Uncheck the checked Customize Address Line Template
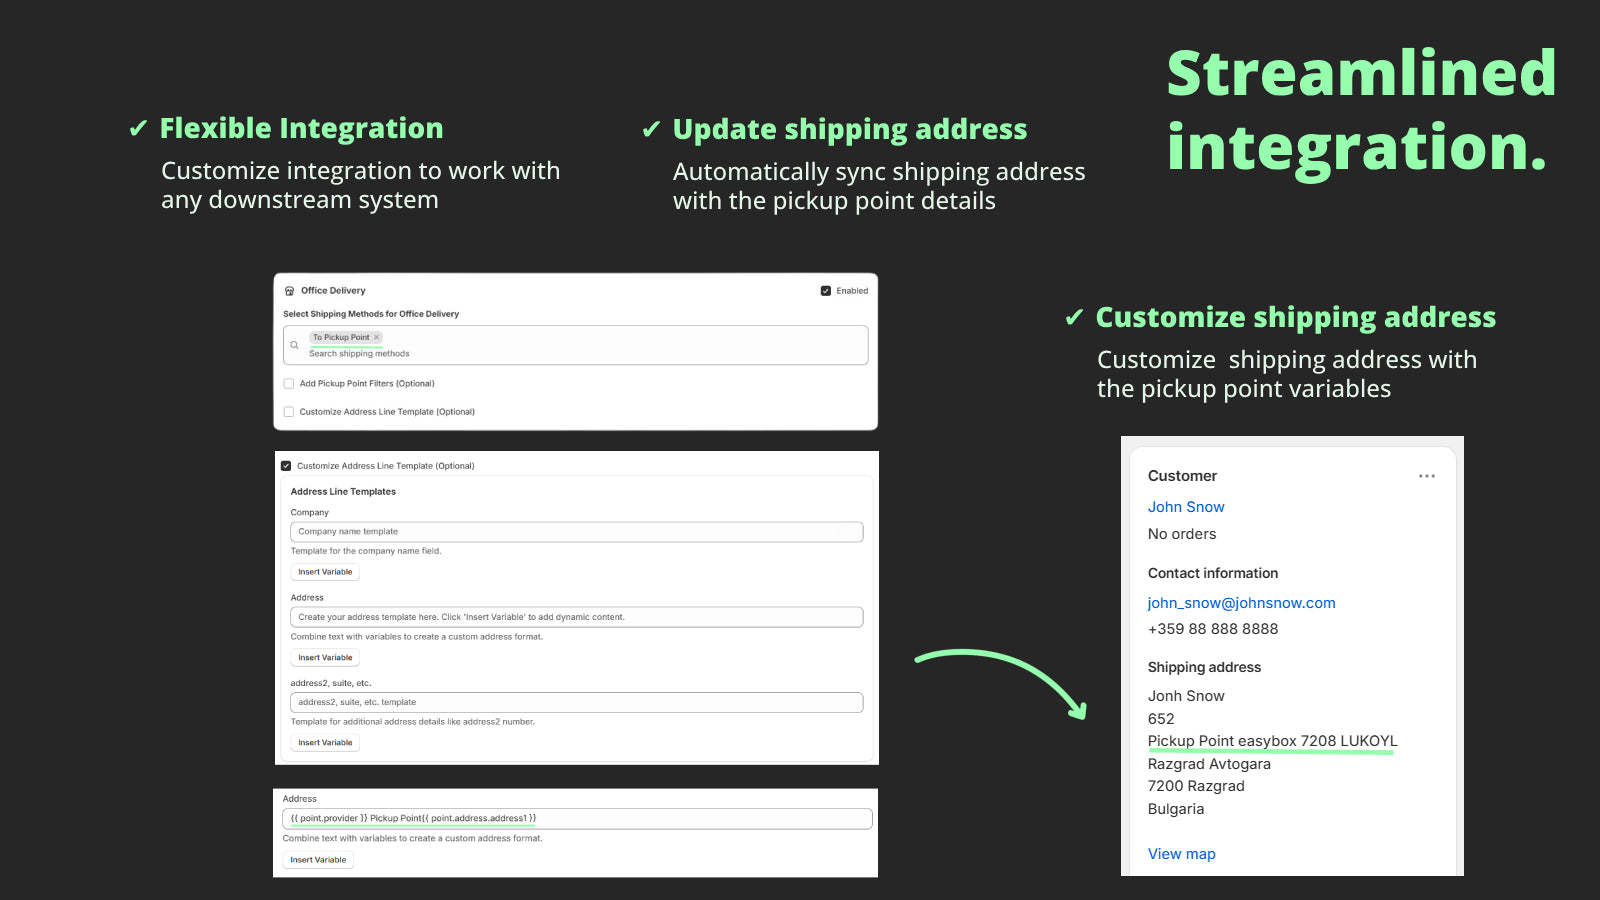The image size is (1600, 900). 286,466
